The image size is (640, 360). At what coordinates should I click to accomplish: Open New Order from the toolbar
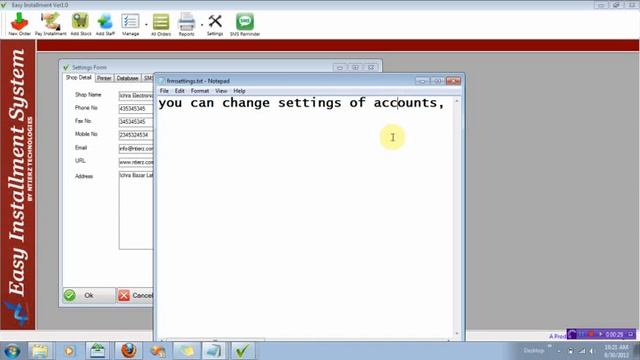pyautogui.click(x=19, y=24)
